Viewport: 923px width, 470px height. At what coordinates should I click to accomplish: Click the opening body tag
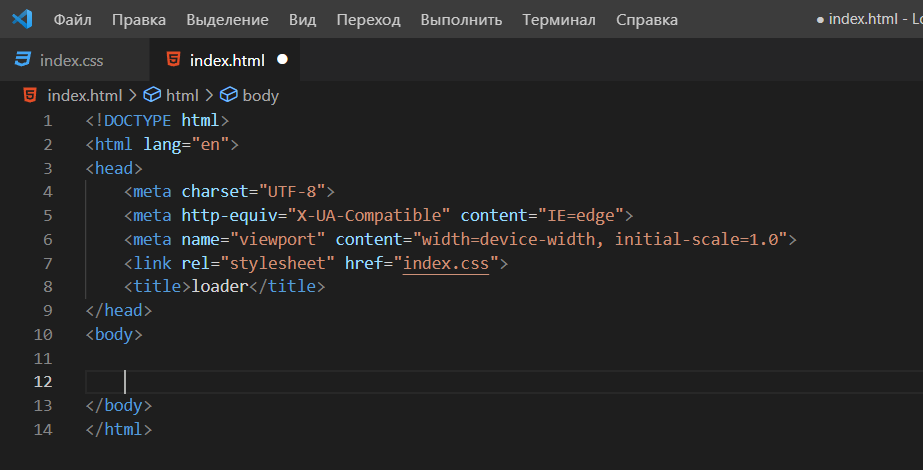coord(114,335)
